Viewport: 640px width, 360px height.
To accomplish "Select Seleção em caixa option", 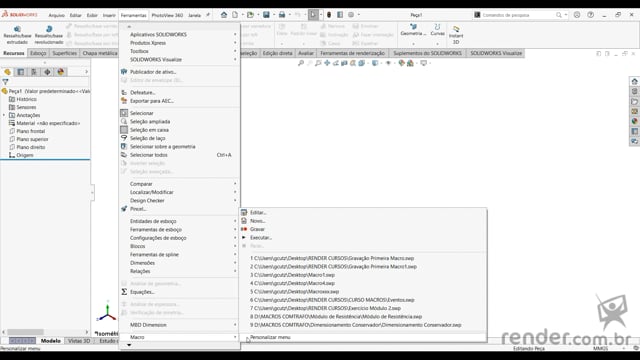I will click(x=149, y=130).
